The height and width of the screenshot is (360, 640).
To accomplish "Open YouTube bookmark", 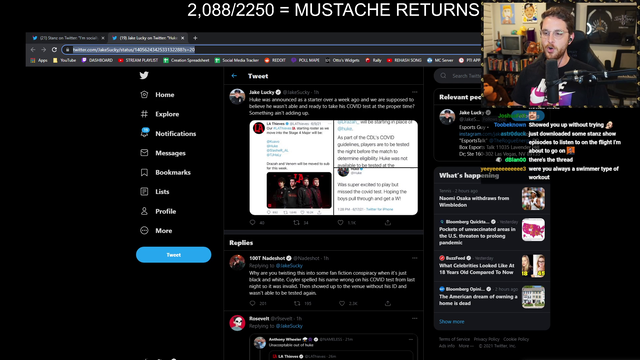I will [64, 60].
